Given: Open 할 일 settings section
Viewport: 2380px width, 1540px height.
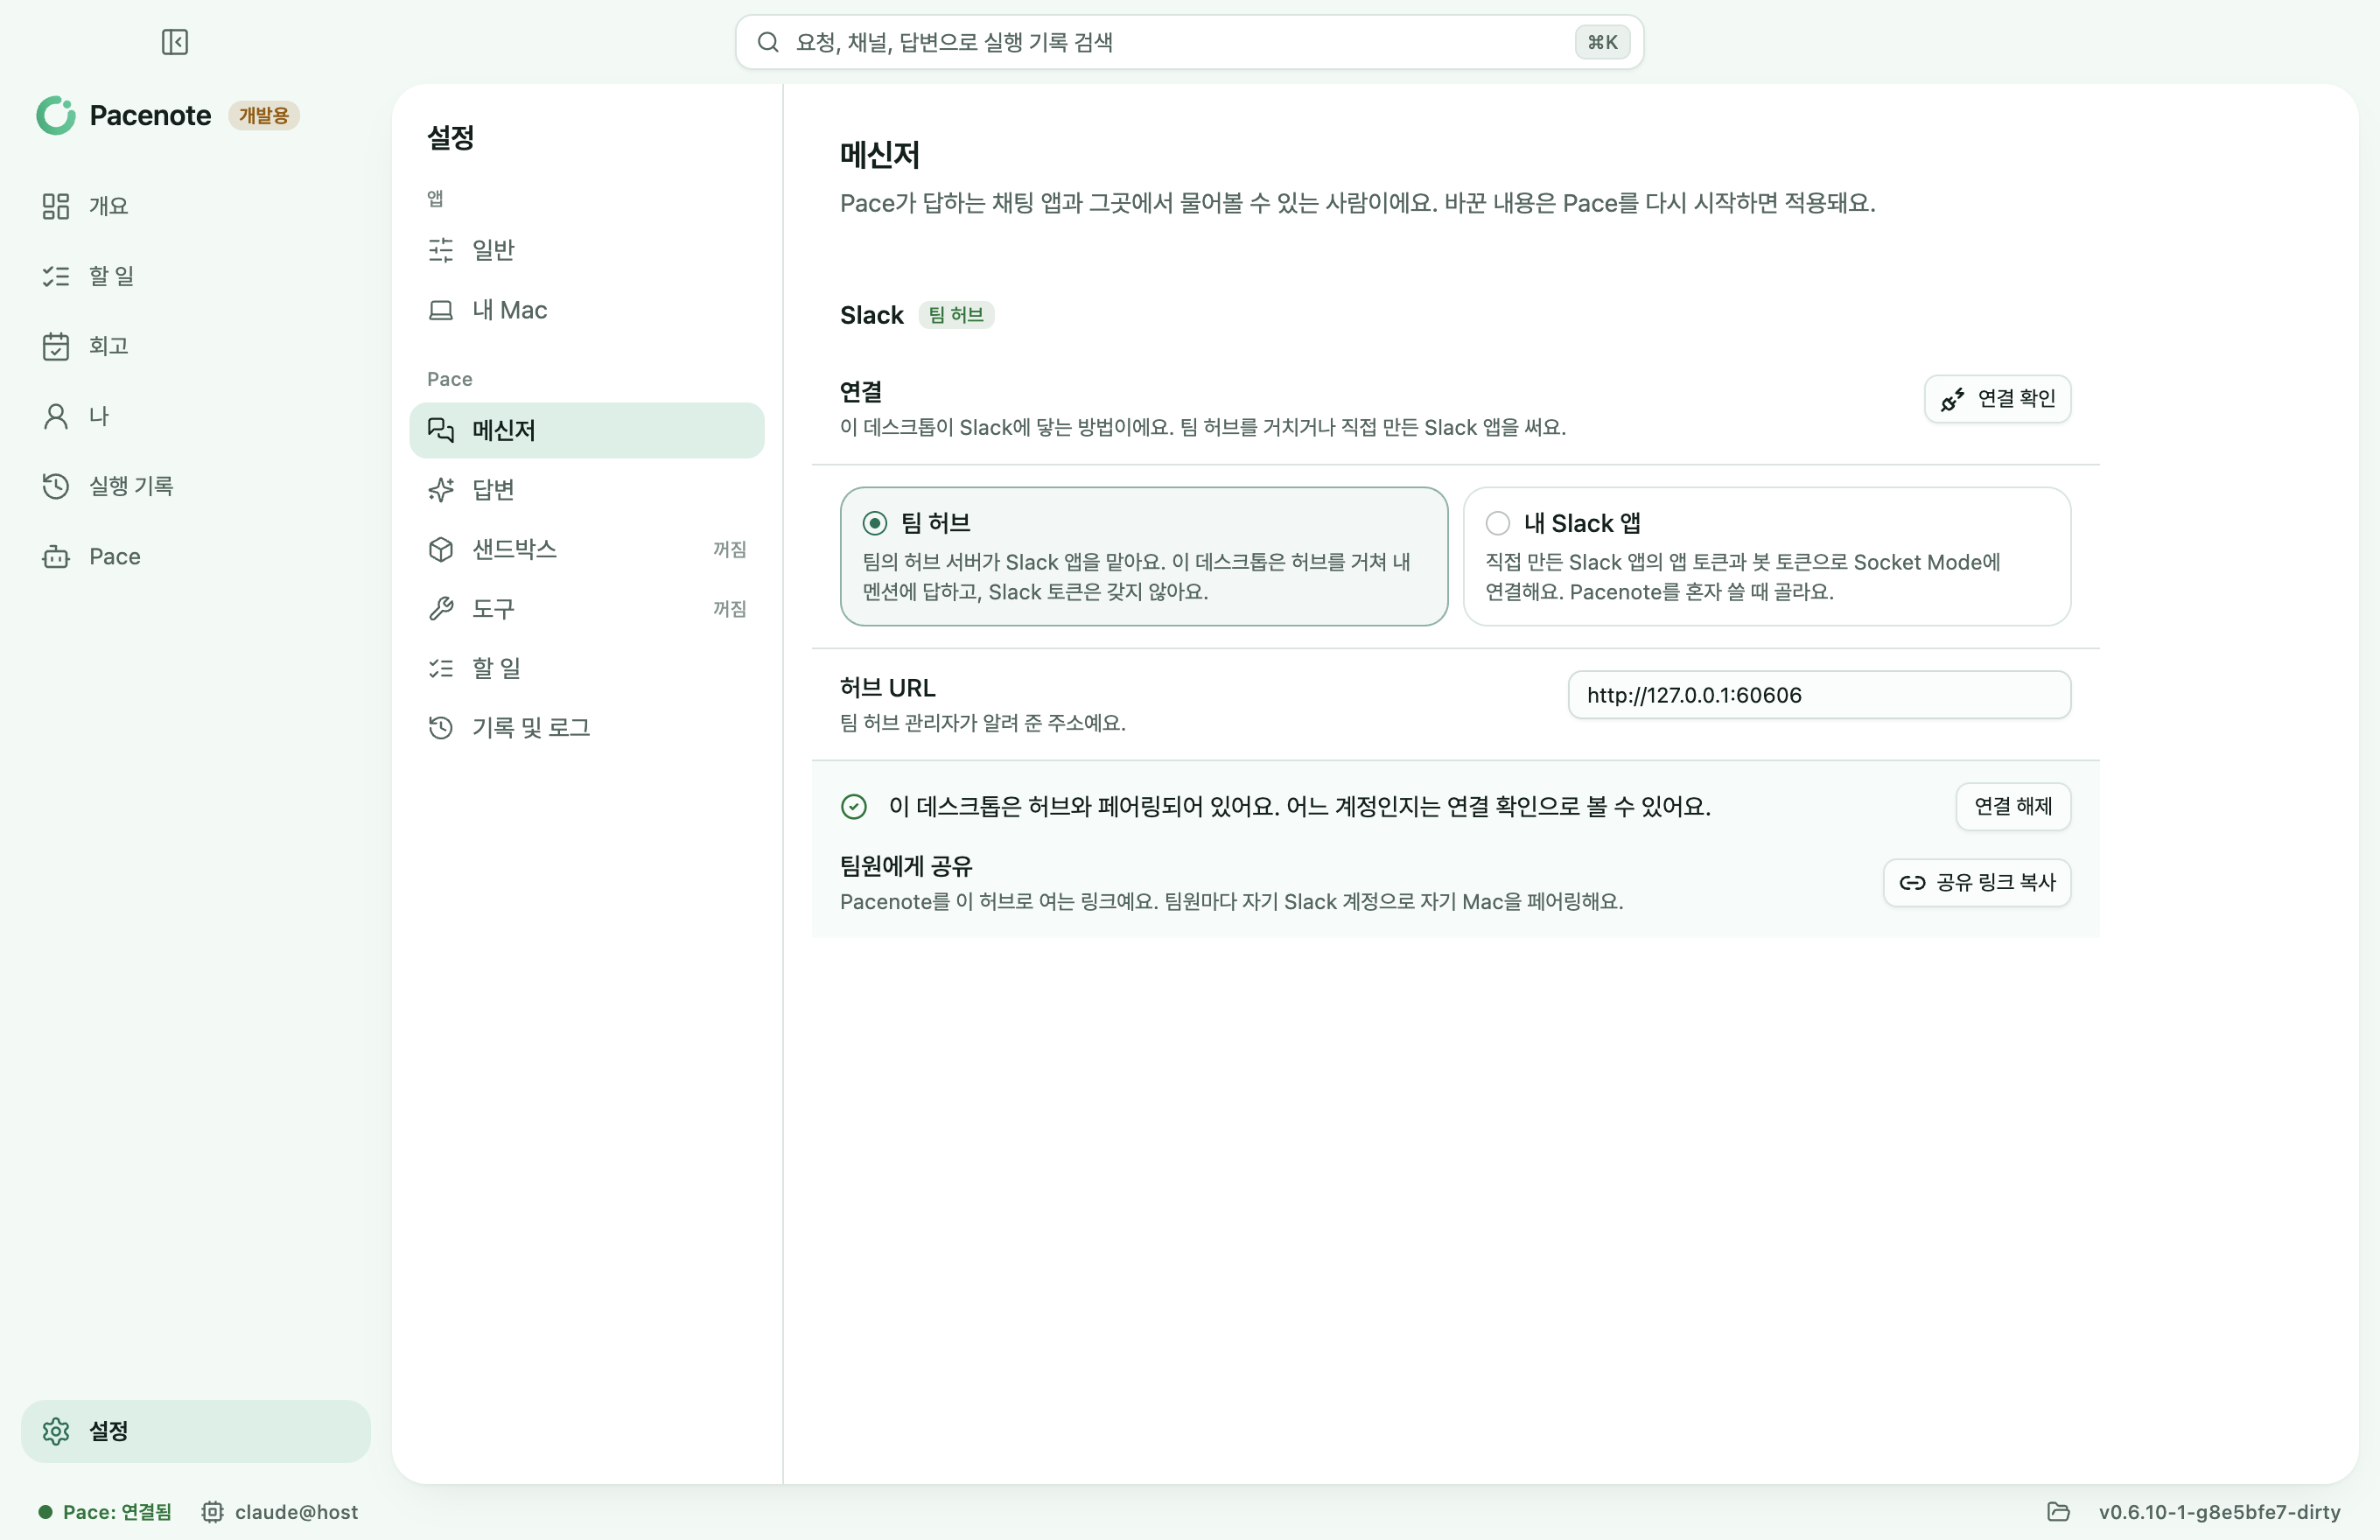Looking at the screenshot, I should point(587,668).
